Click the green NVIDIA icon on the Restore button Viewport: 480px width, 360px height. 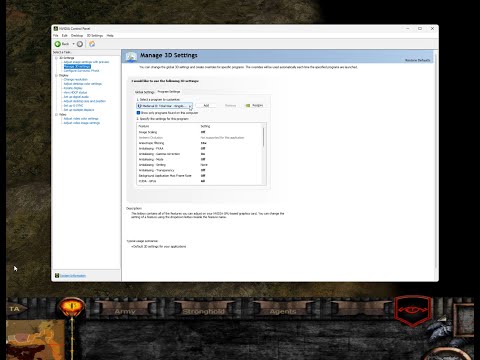[248, 106]
